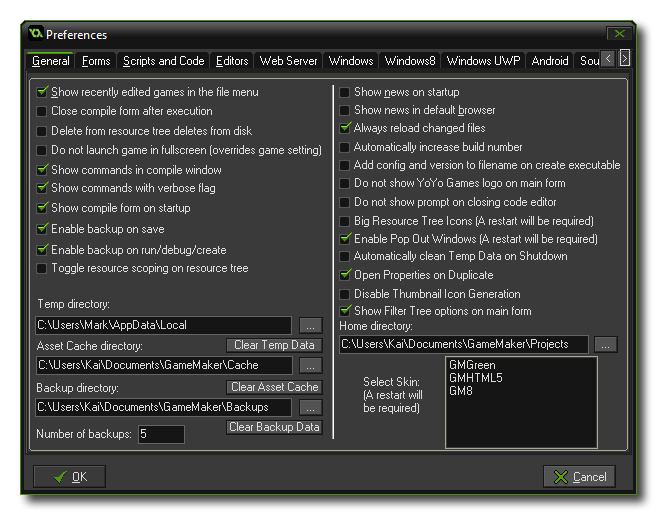Click the Number of backups field
Screen dimensions: 657x515
pos(161,434)
